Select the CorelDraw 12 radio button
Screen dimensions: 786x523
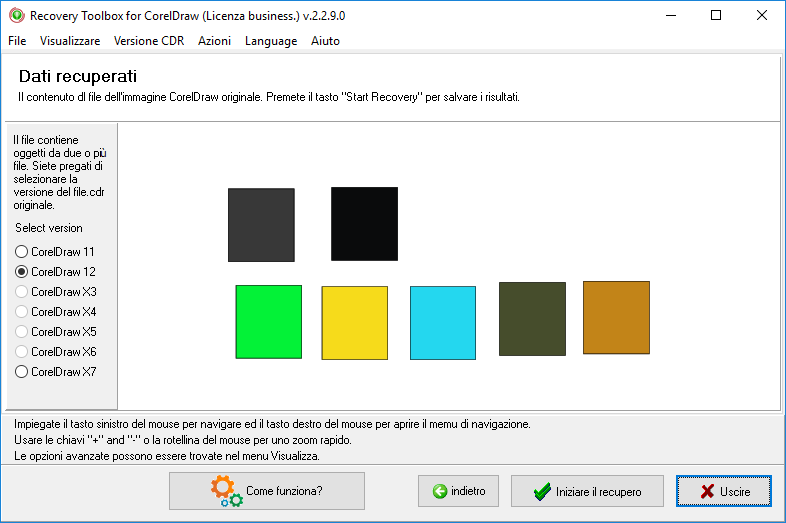[55, 271]
